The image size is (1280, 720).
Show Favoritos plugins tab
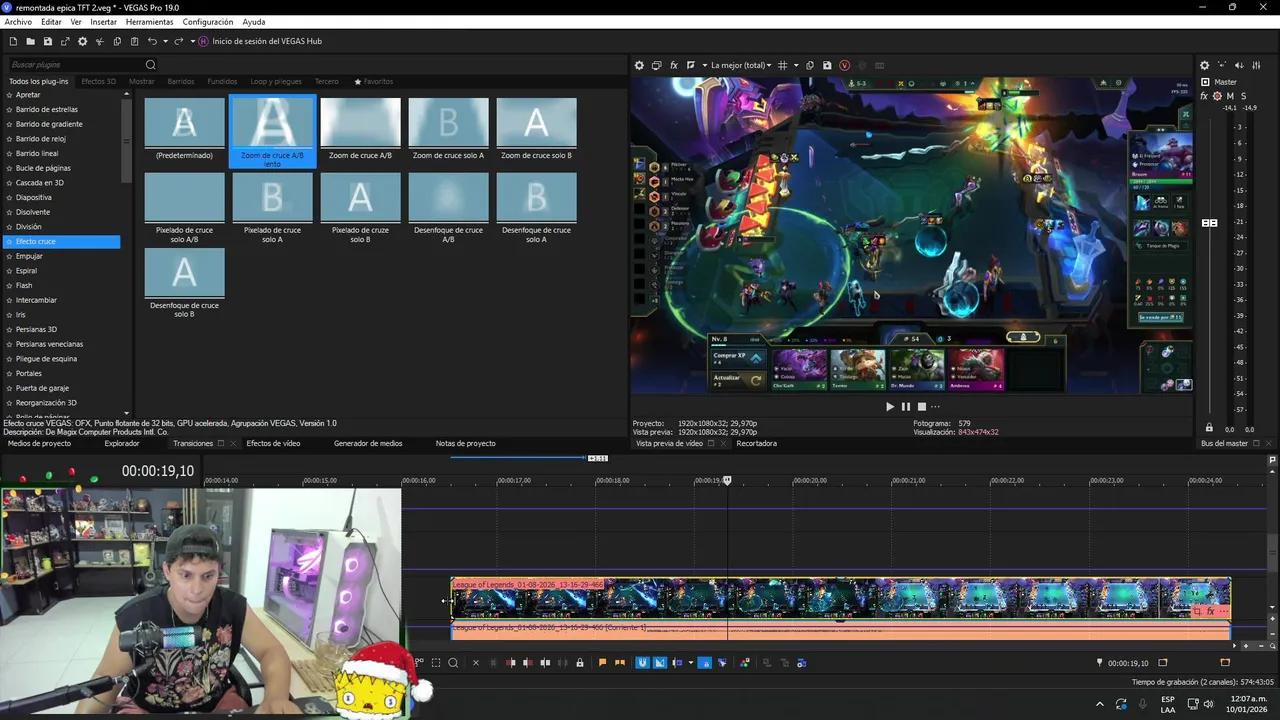[374, 82]
